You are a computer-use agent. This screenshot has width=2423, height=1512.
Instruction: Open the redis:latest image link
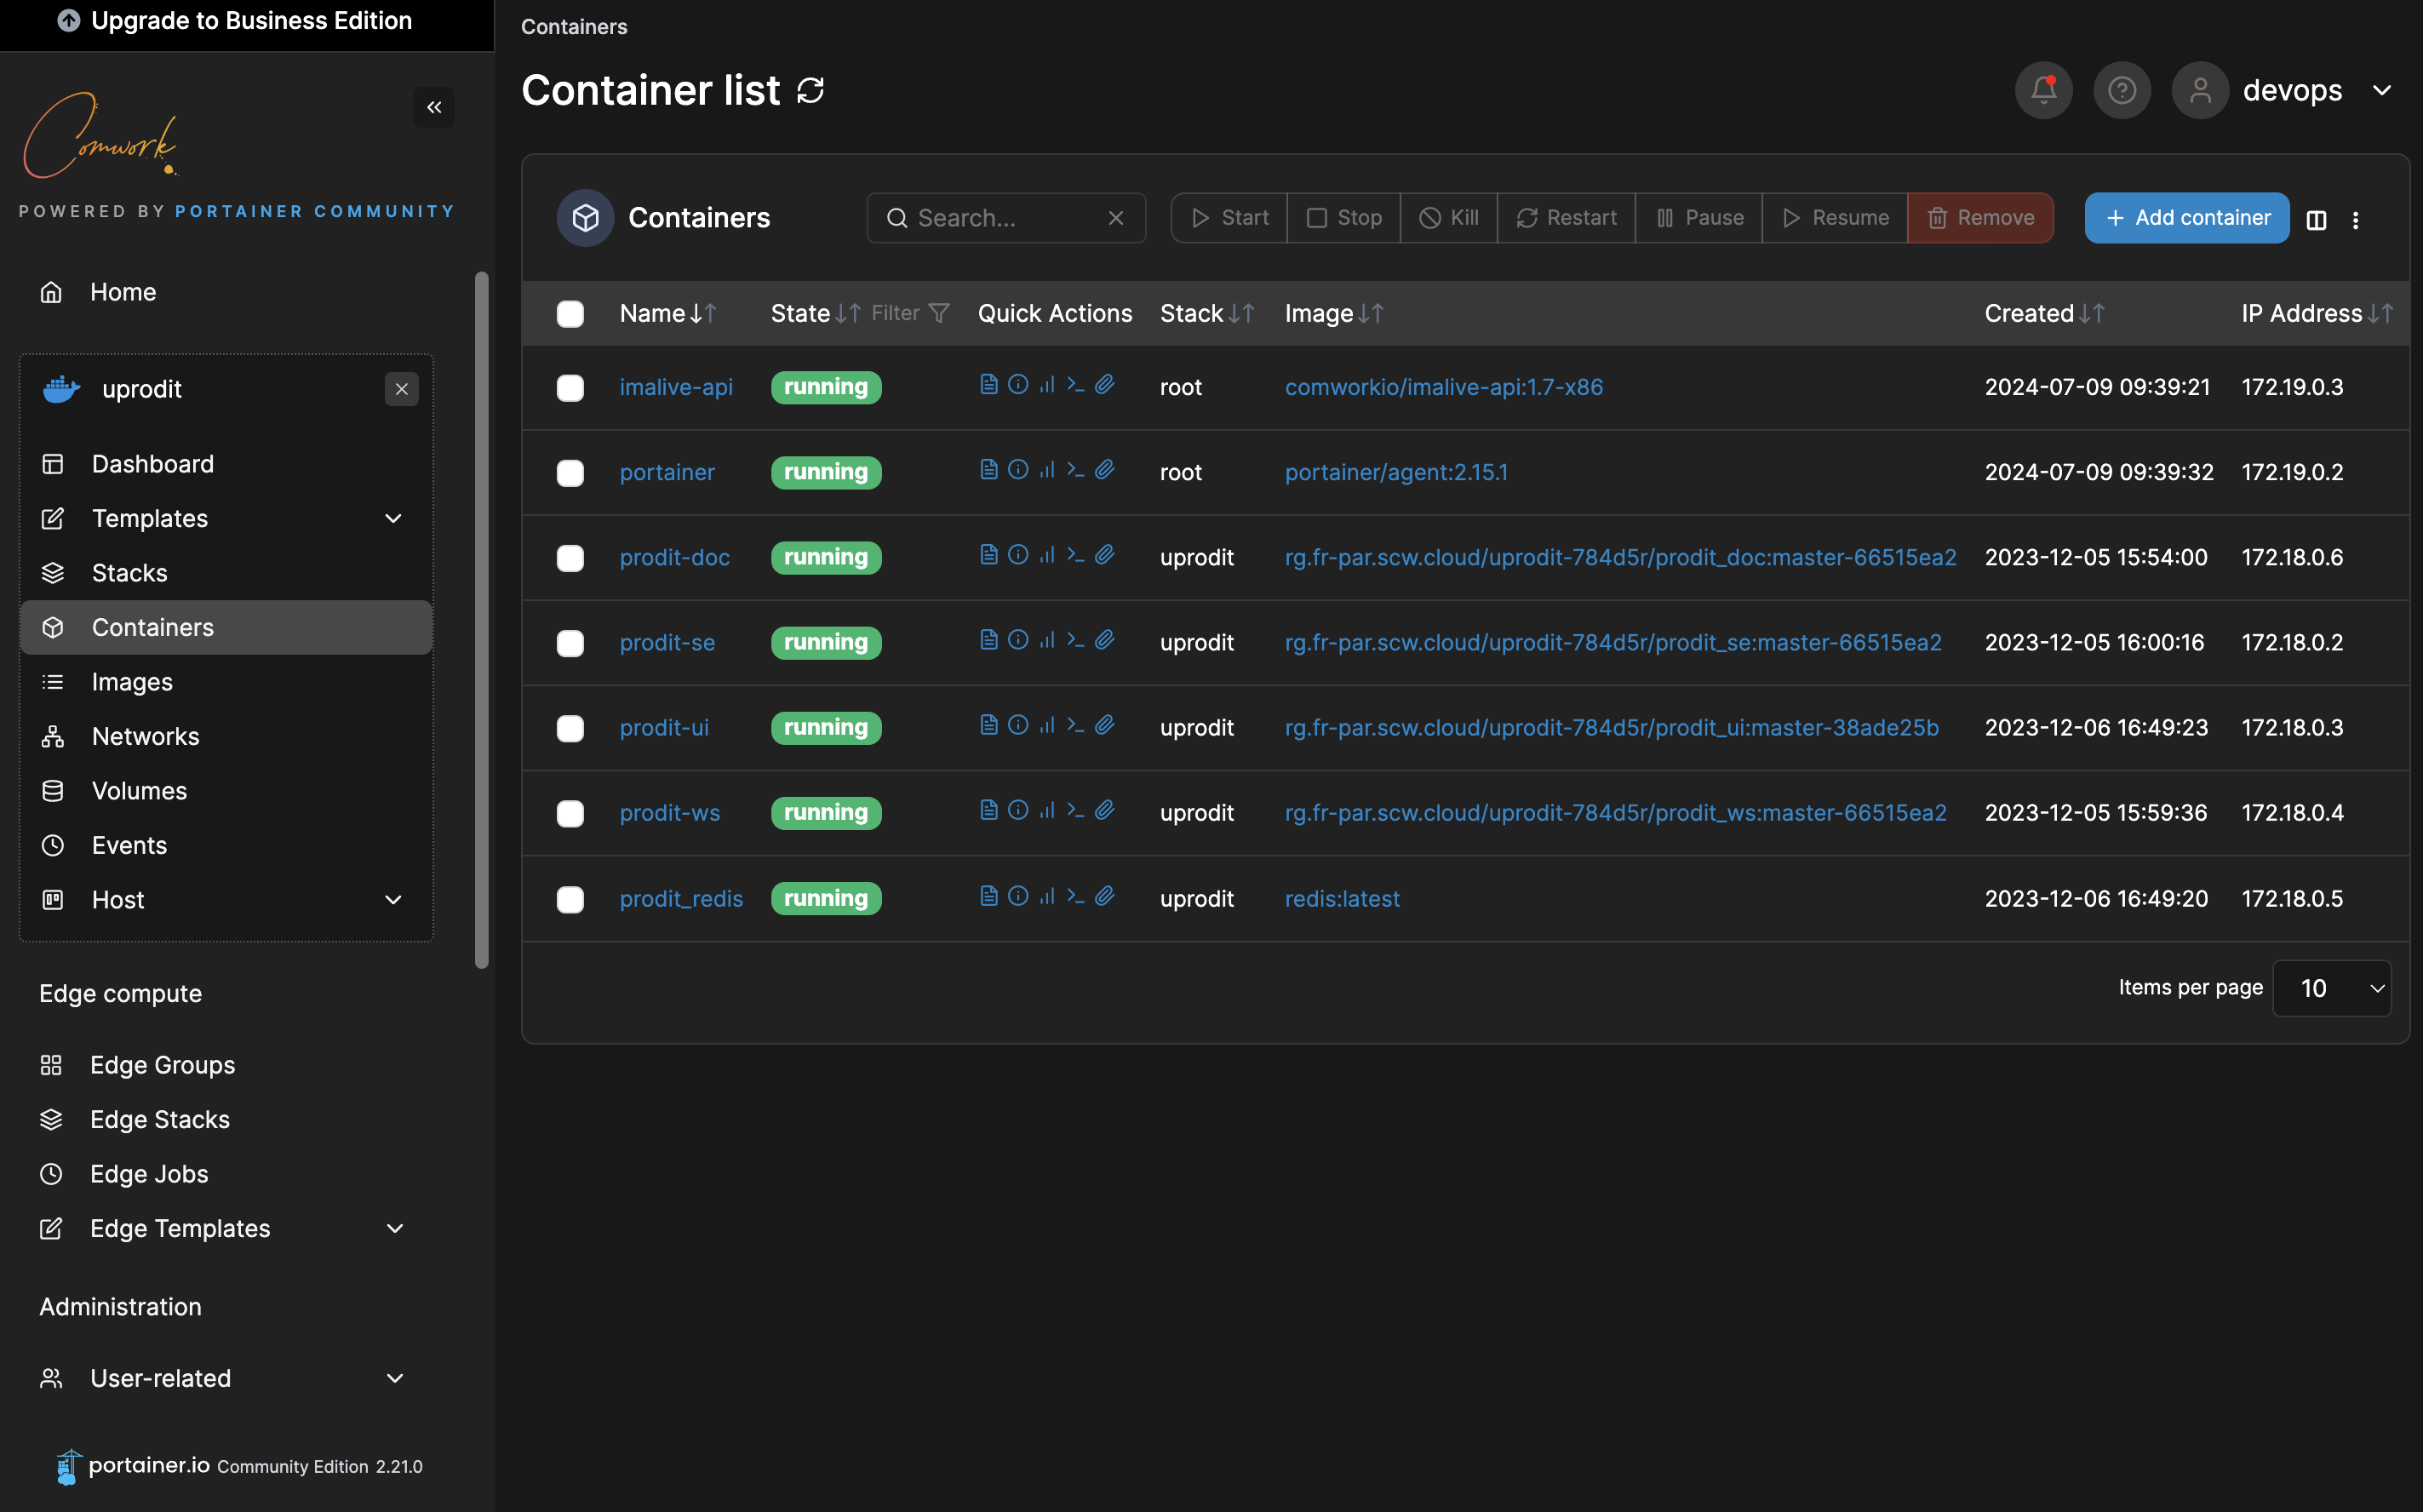1342,899
